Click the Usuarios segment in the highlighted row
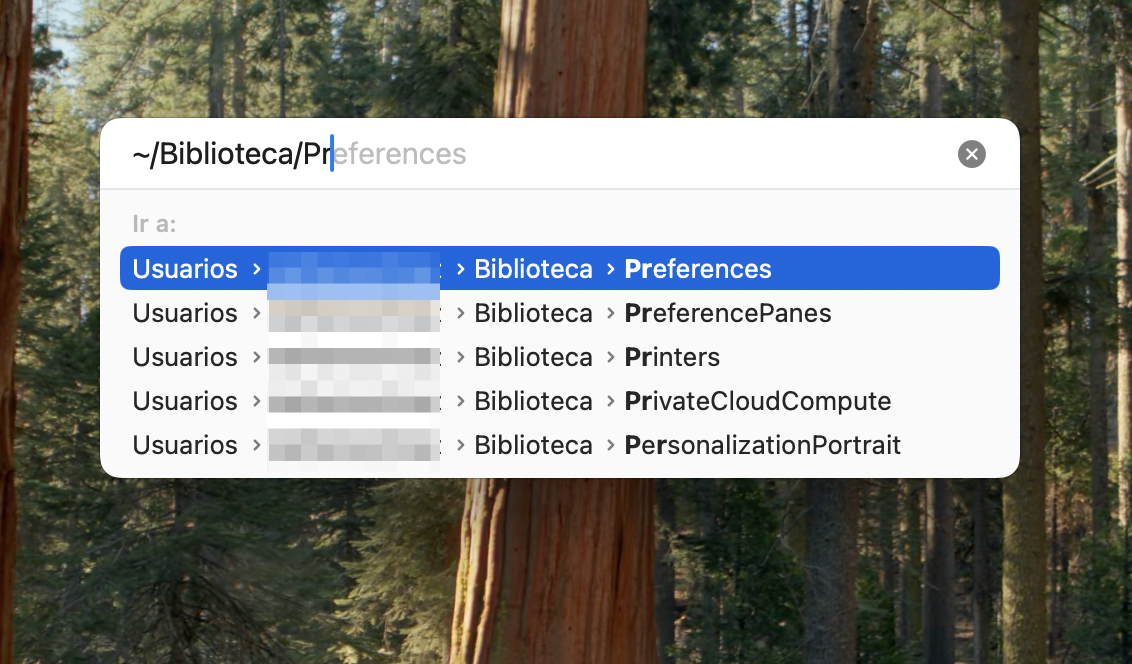 point(184,268)
